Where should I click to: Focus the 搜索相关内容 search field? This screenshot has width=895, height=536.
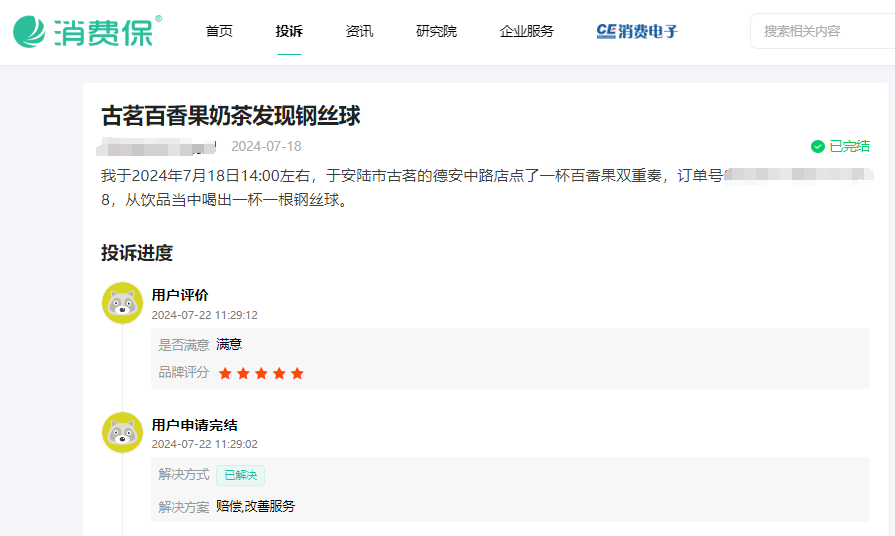823,31
